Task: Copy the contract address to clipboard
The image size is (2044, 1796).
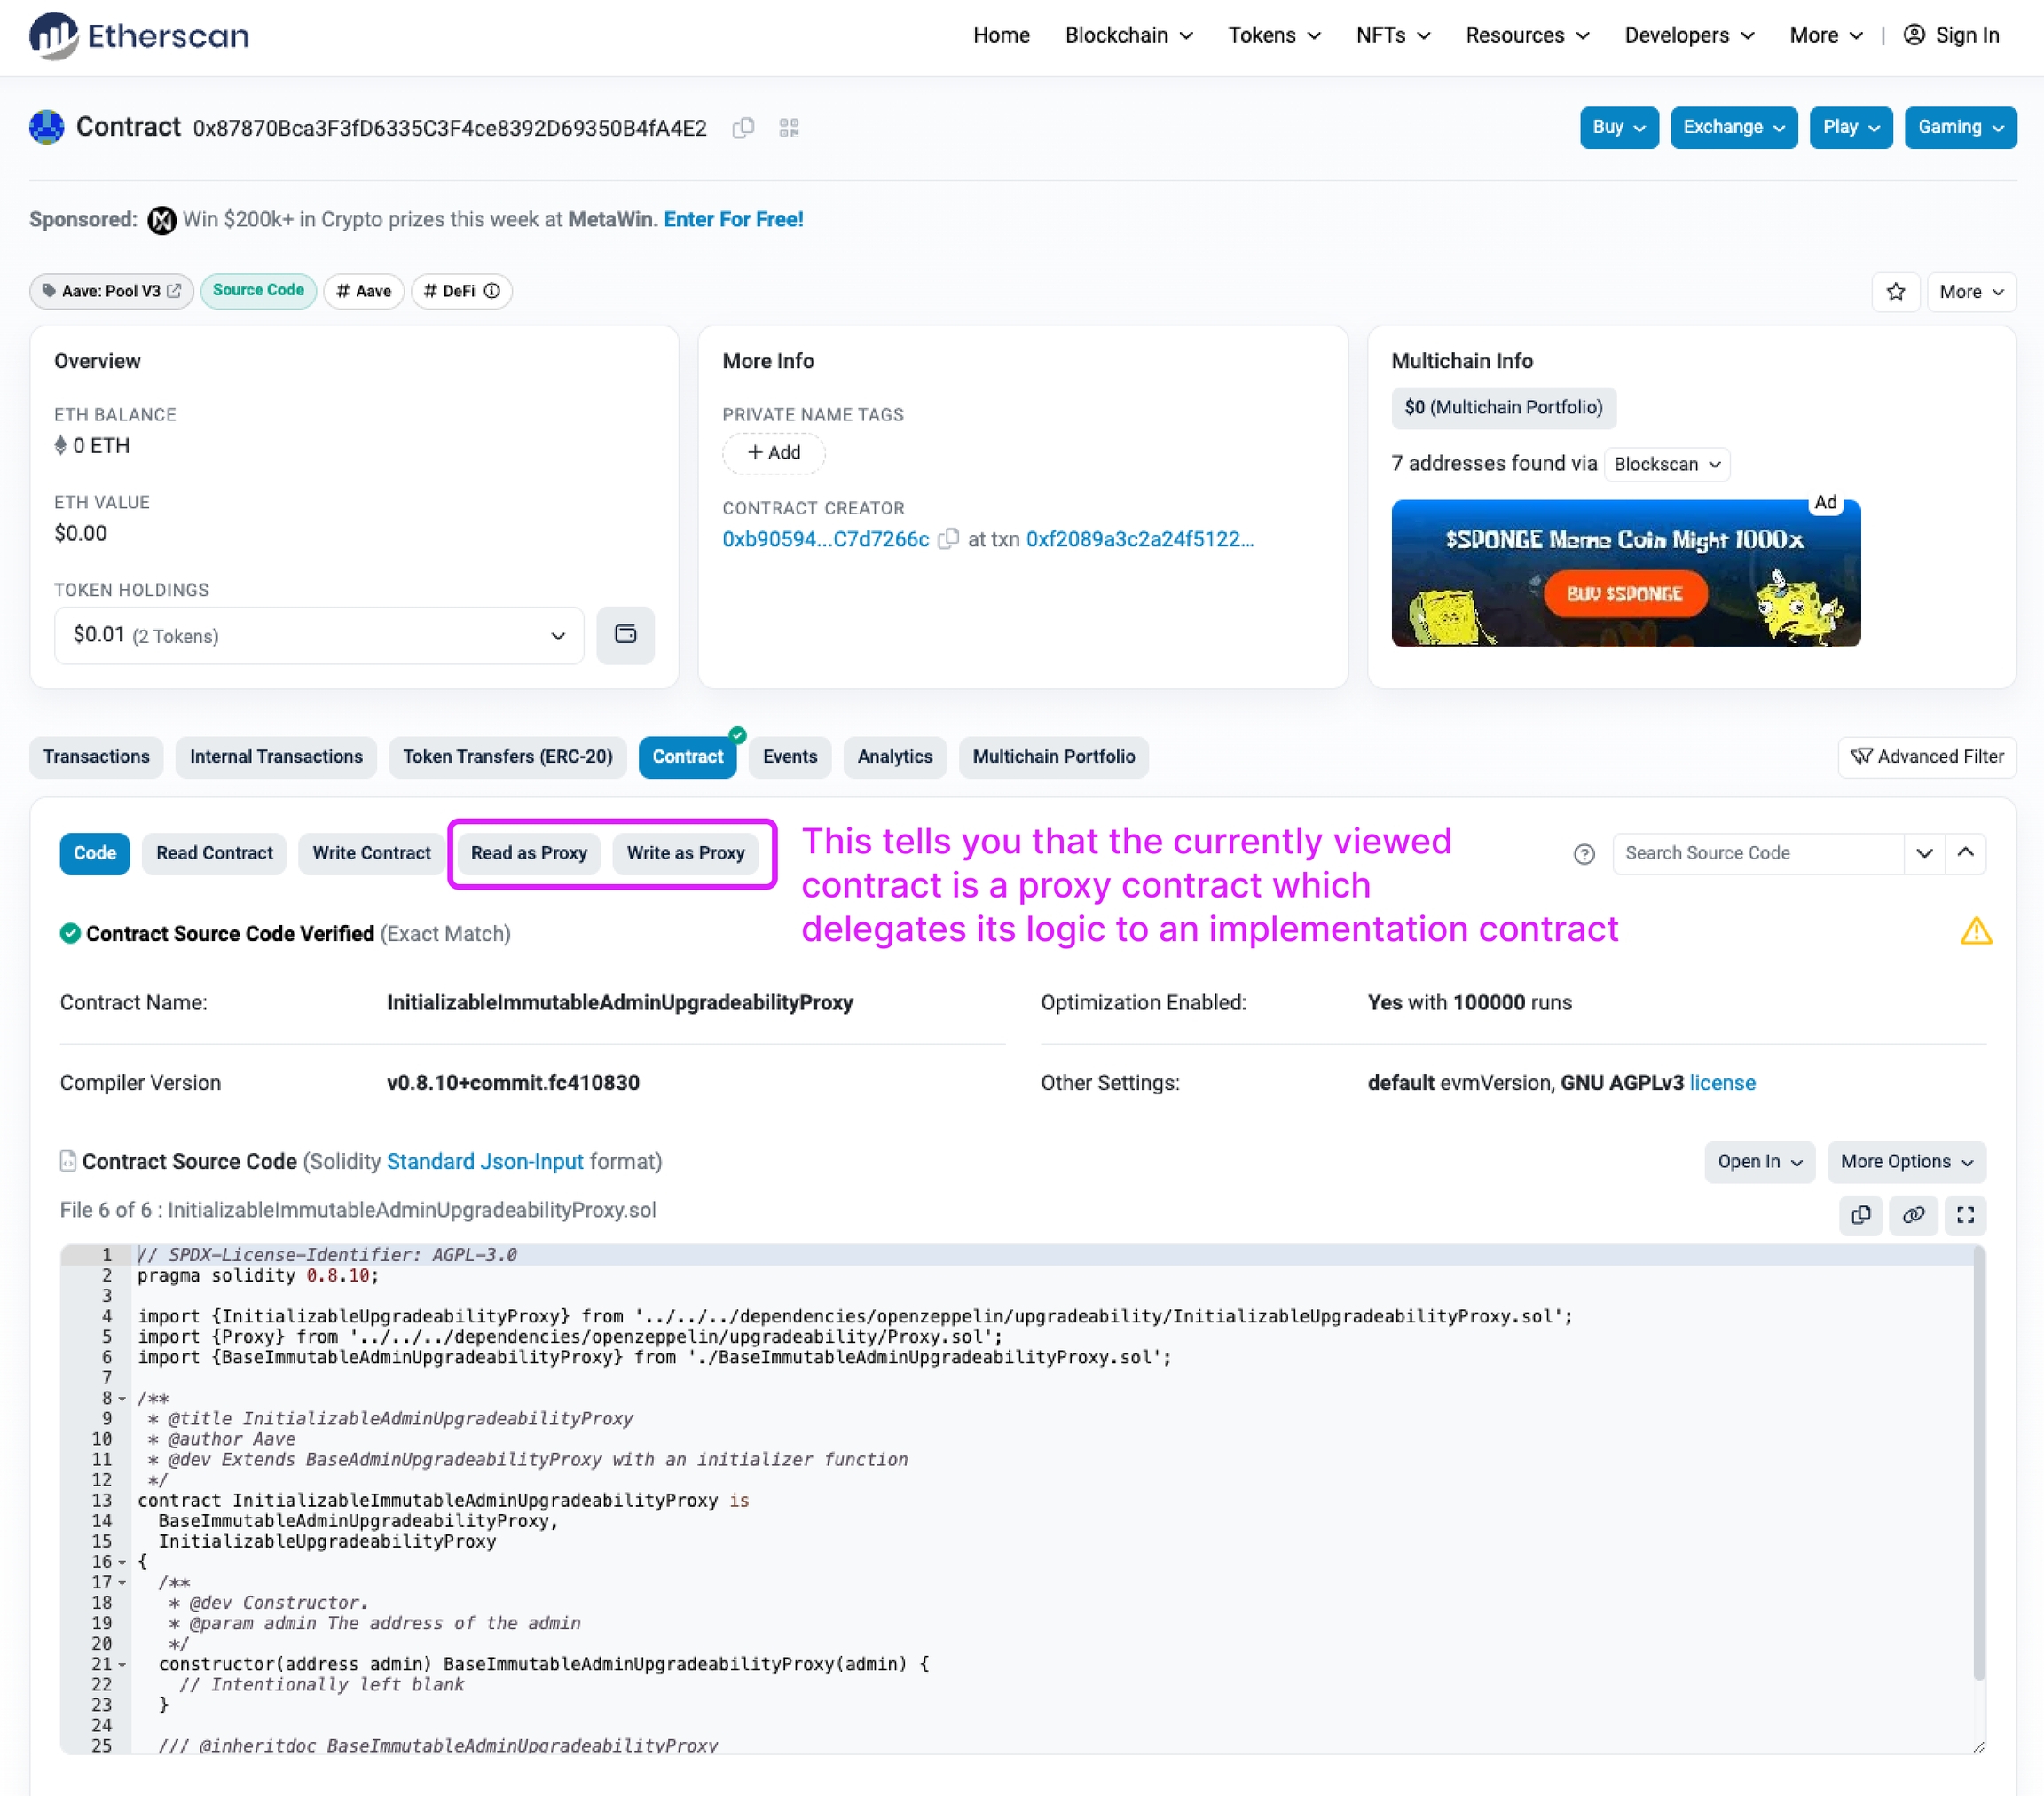Action: pos(742,128)
